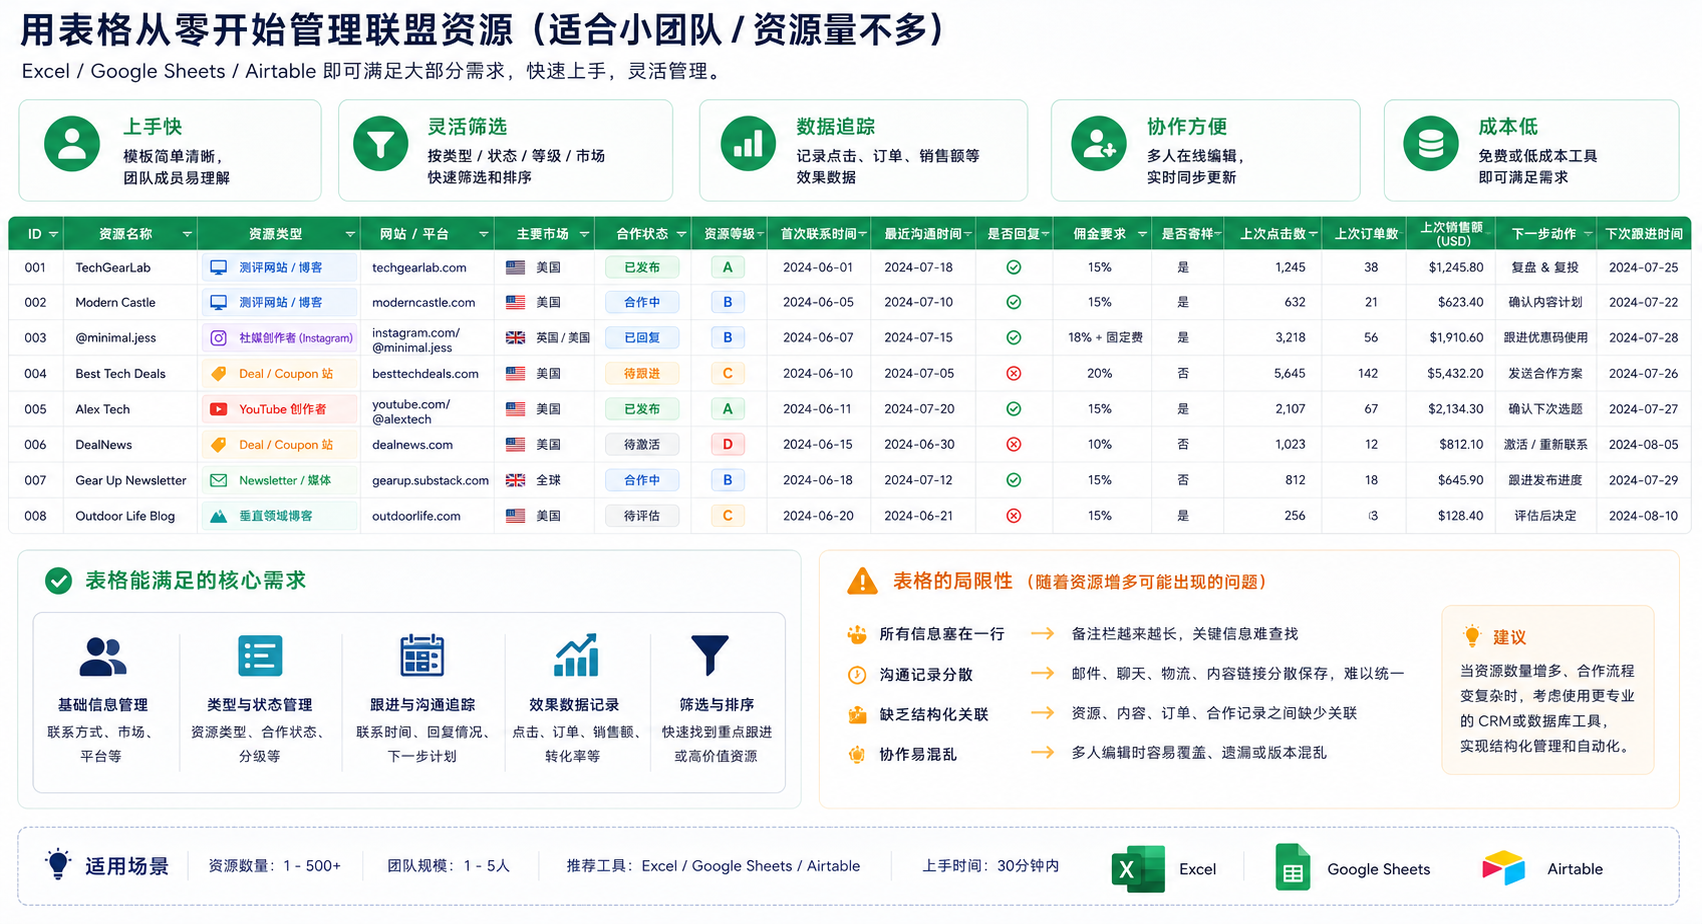Toggle the red X reply status for Best Tech Deals
The height and width of the screenshot is (924, 1702).
[x=1013, y=373]
